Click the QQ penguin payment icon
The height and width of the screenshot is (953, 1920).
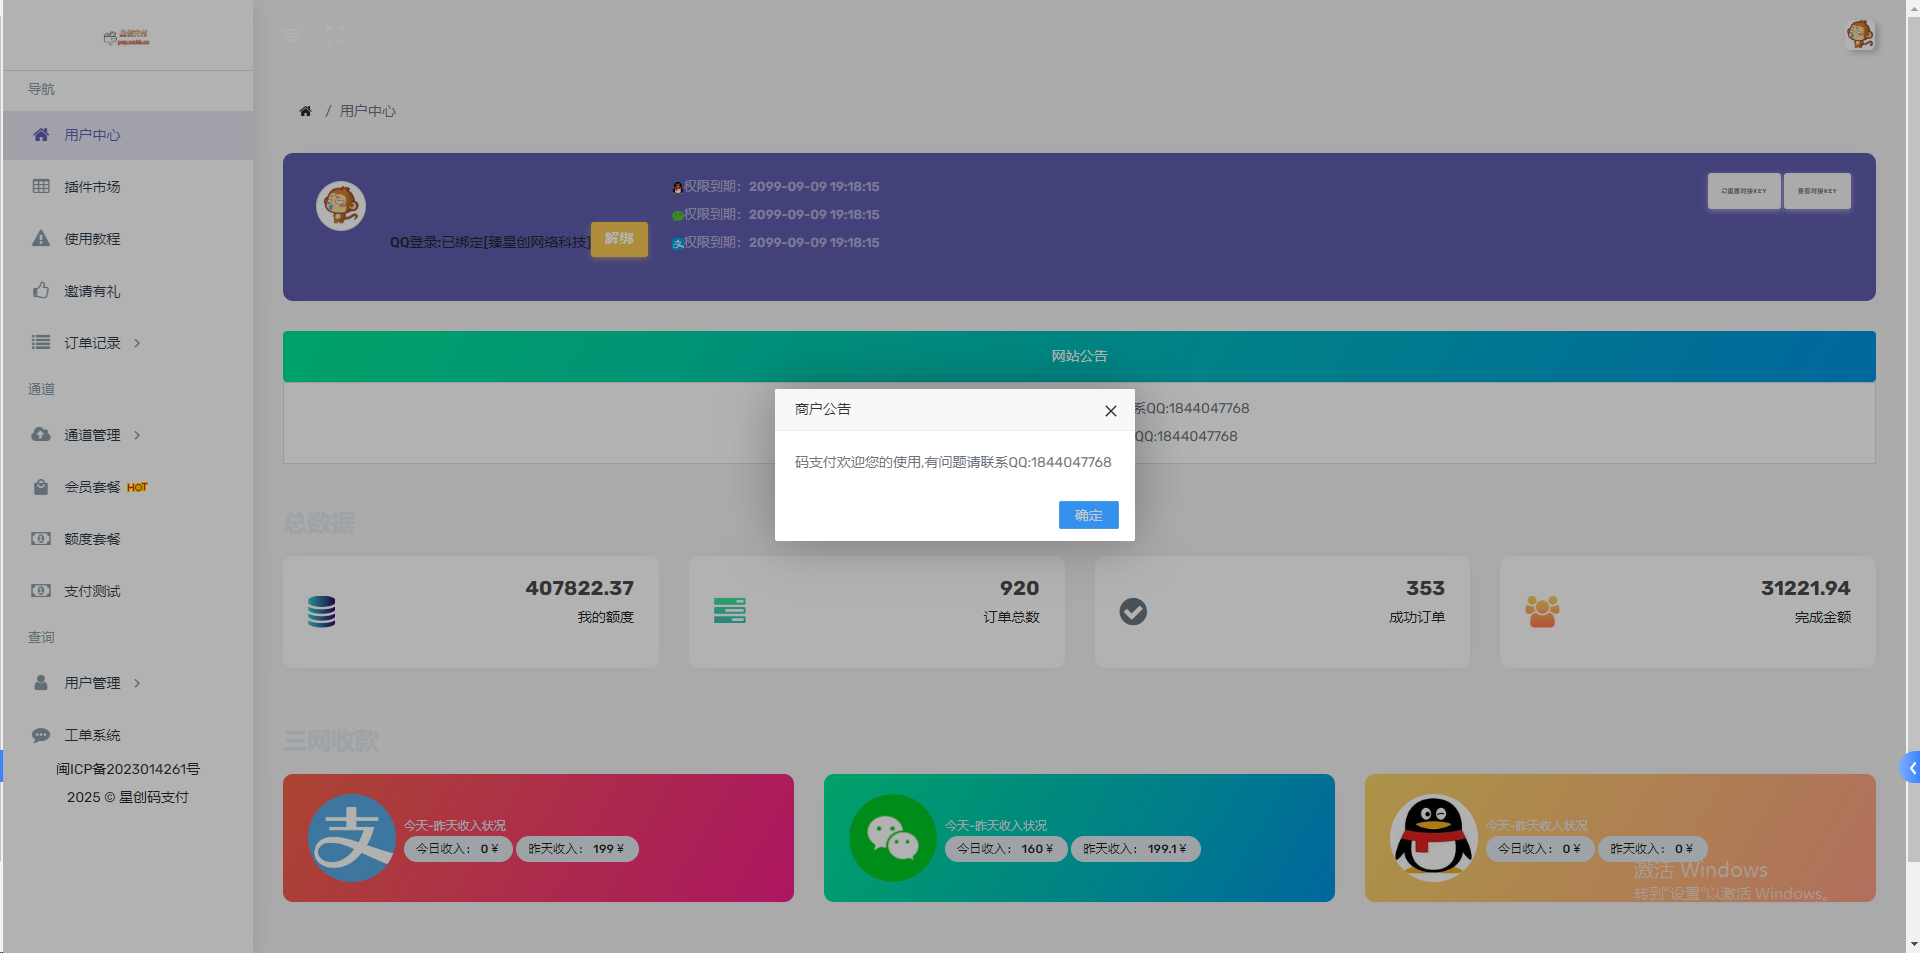pyautogui.click(x=1433, y=838)
